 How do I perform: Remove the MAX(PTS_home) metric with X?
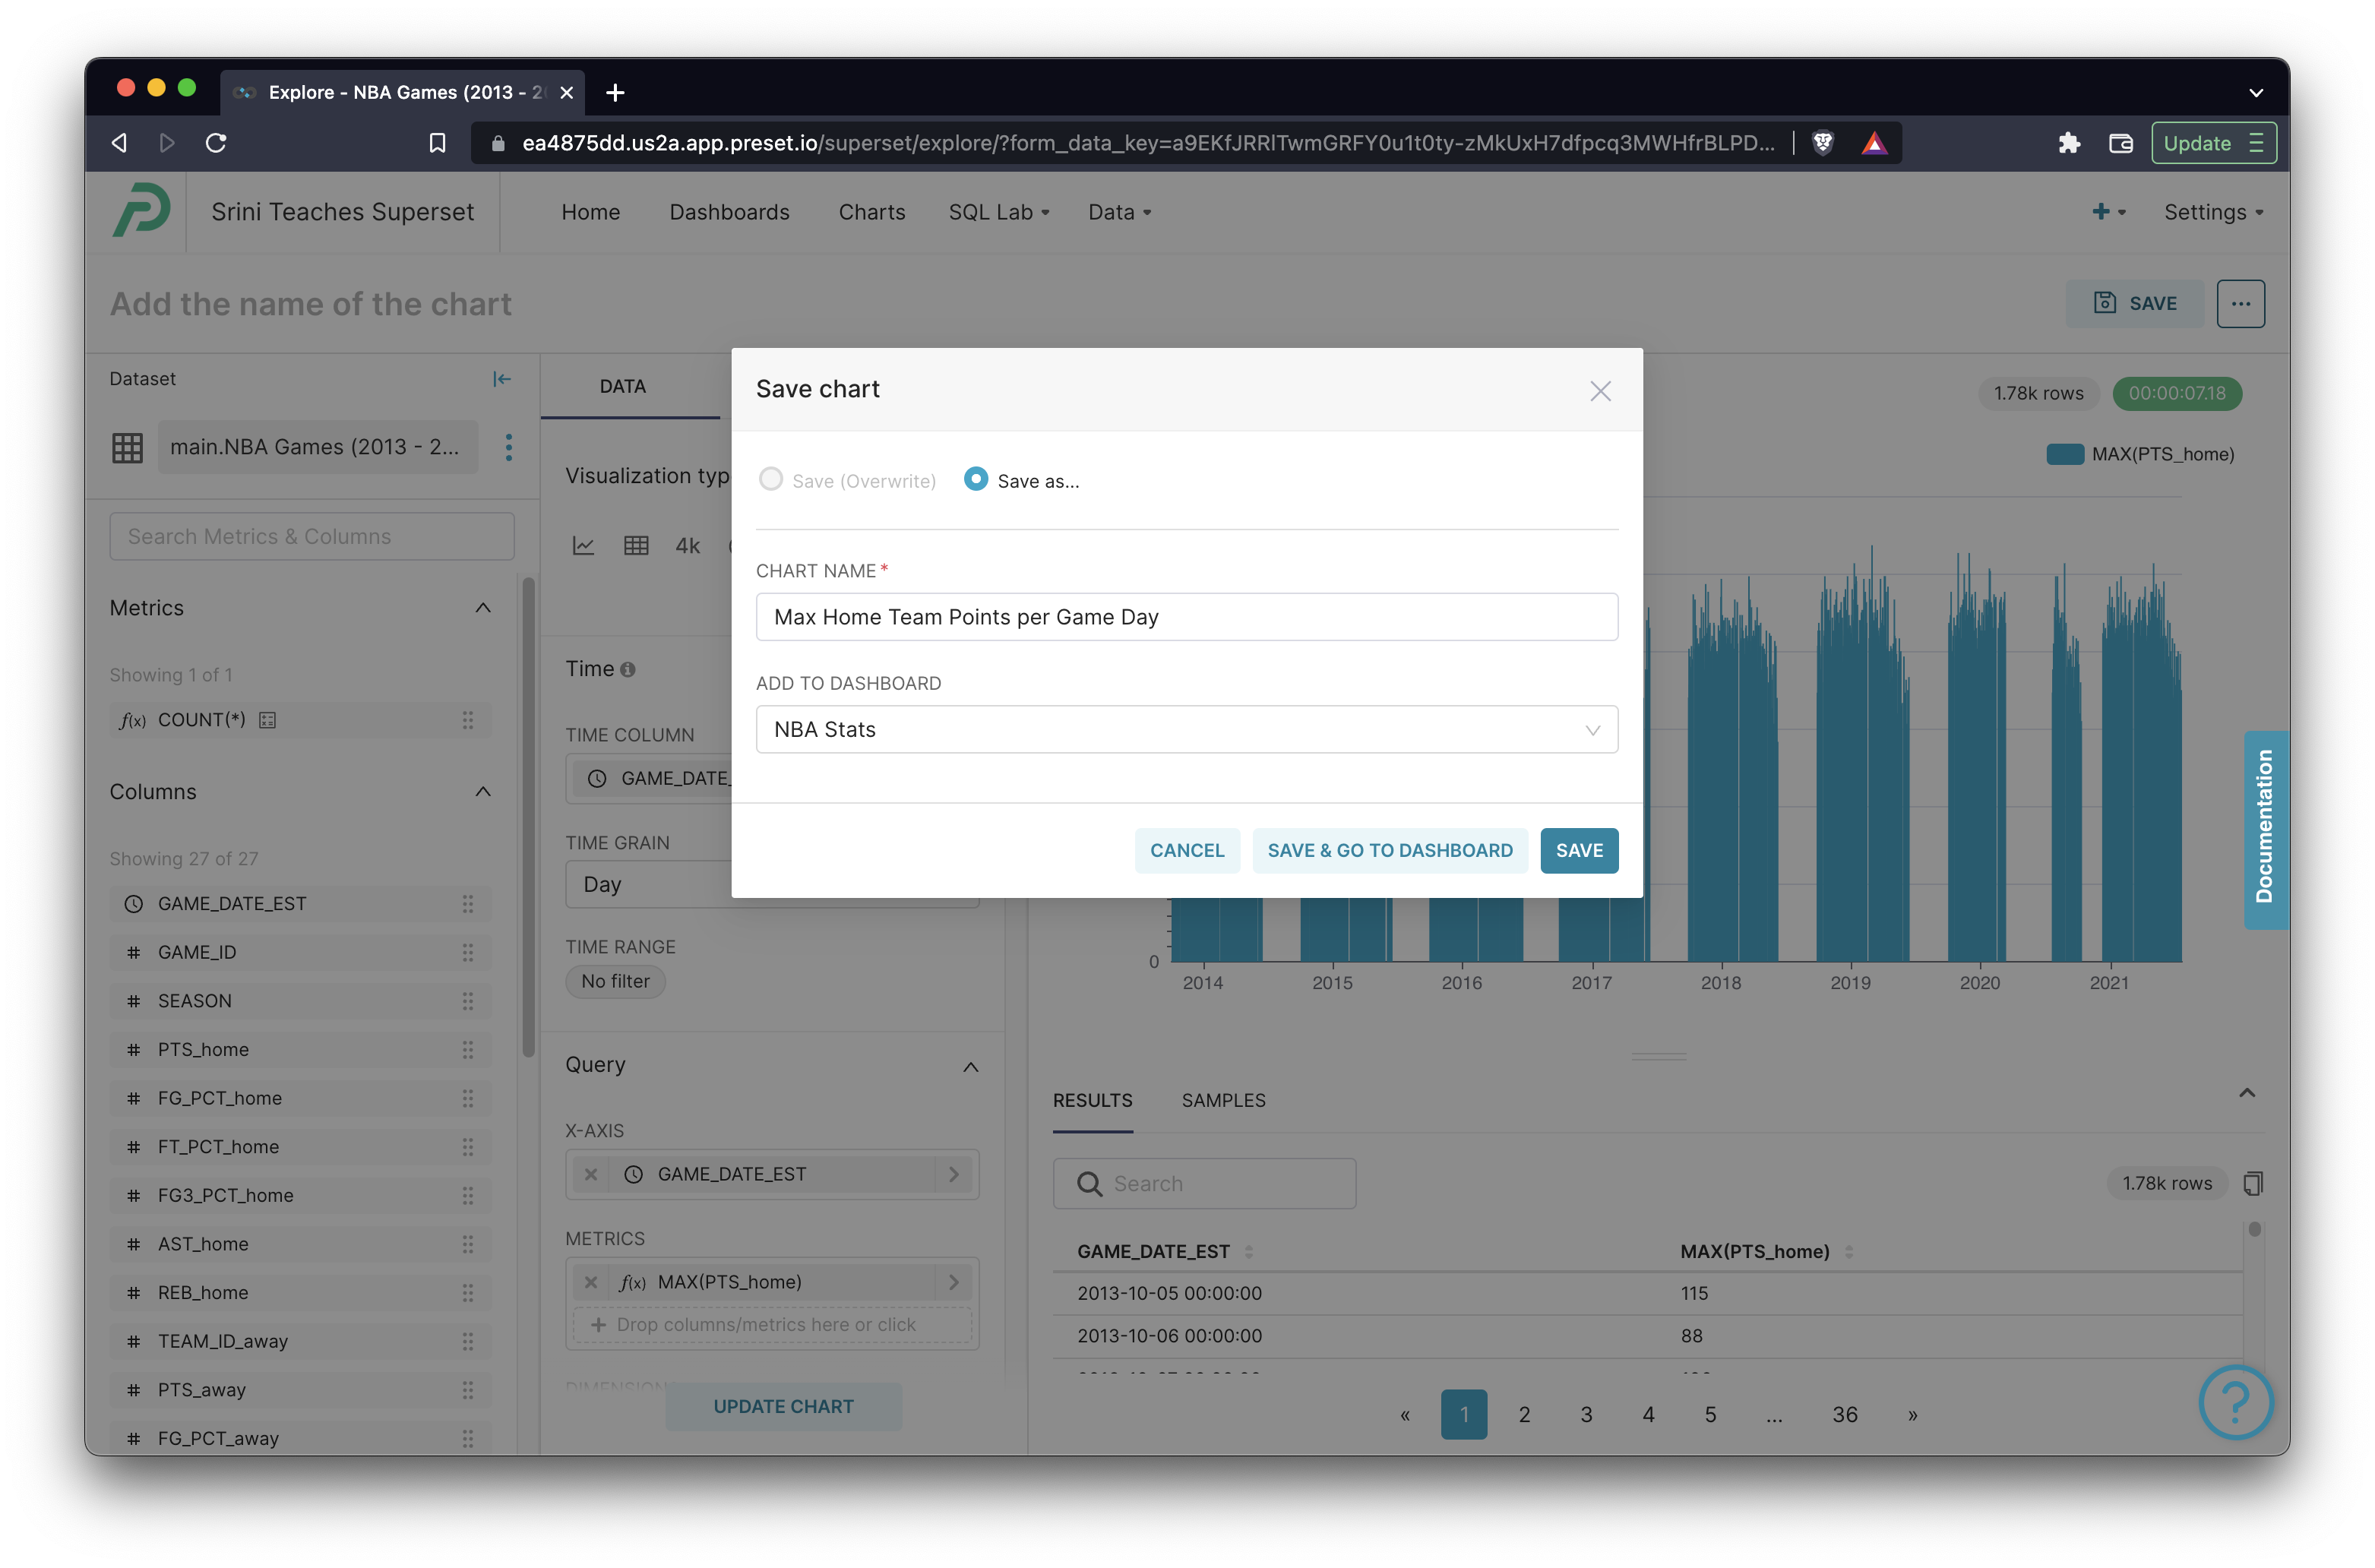[x=591, y=1282]
